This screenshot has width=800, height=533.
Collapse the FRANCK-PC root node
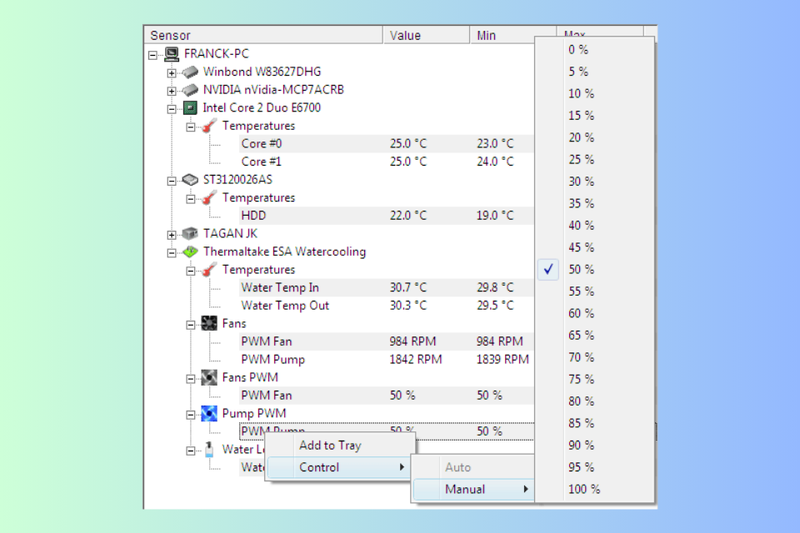153,55
